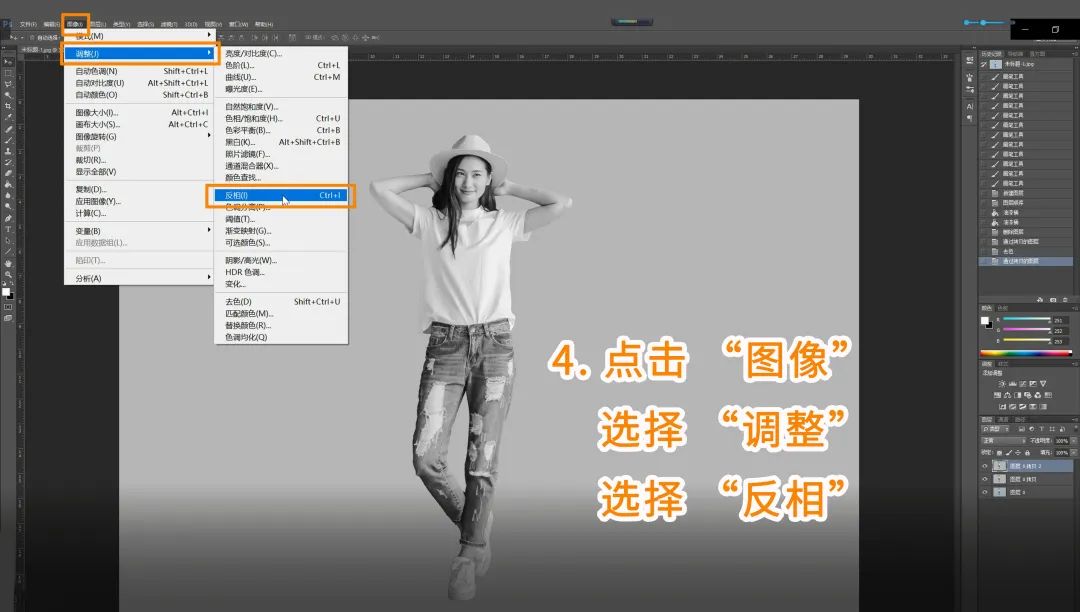Choose 画布大小(S) menu entry
Screen dimensions: 1080x612
140,125
